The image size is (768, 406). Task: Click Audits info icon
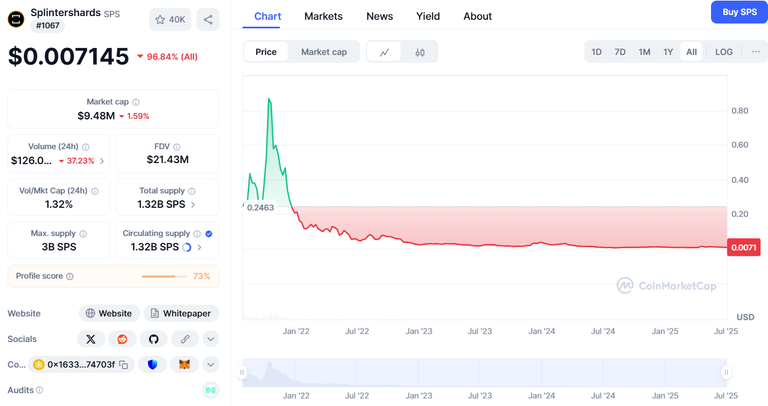tap(40, 390)
